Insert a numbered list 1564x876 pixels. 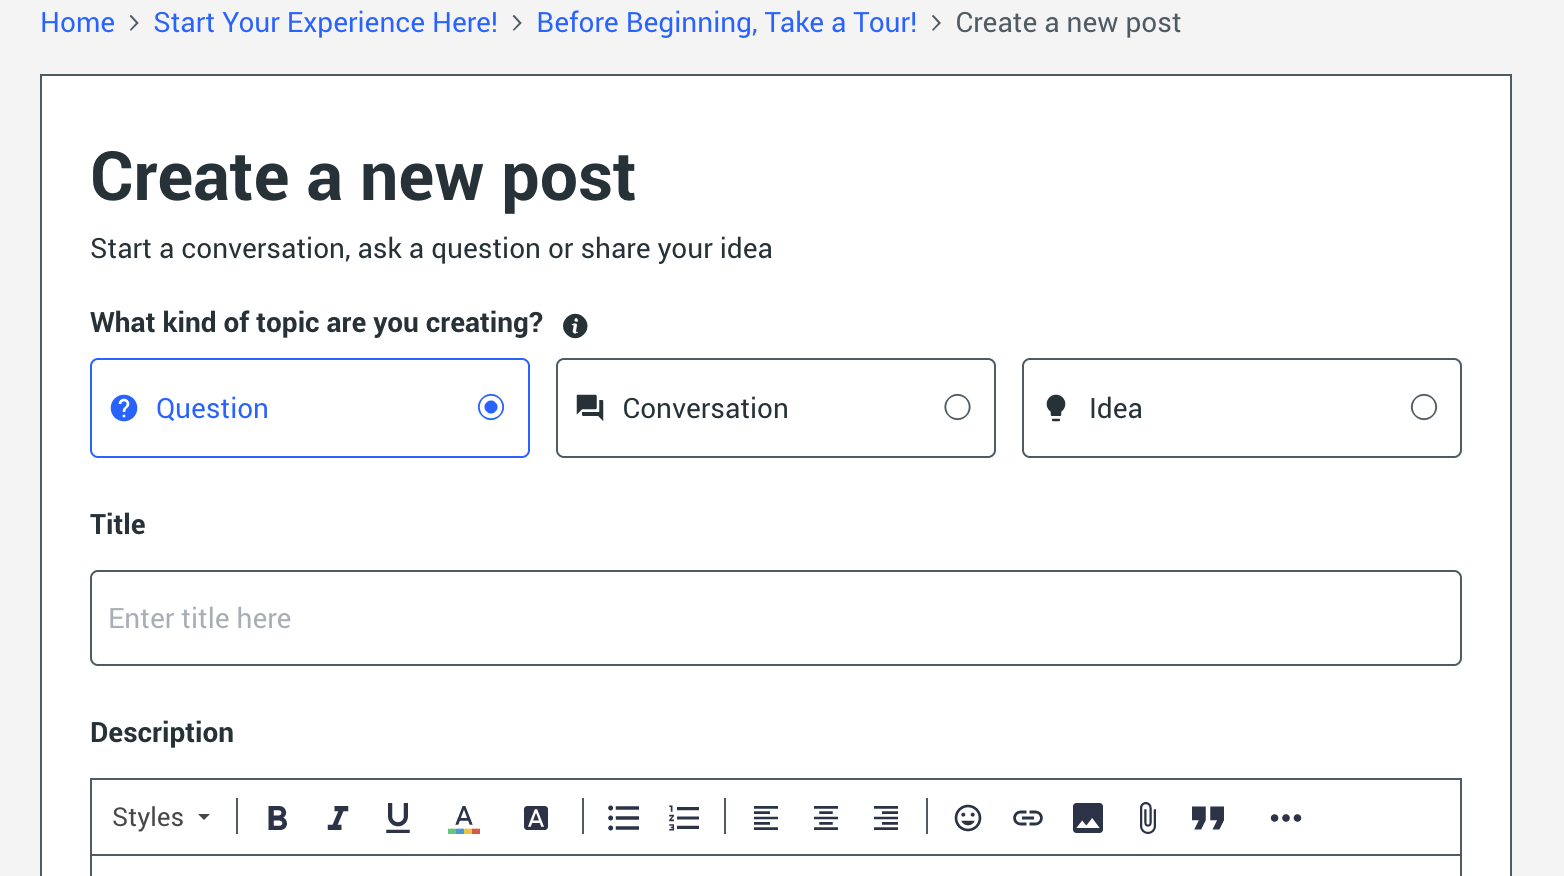tap(684, 818)
